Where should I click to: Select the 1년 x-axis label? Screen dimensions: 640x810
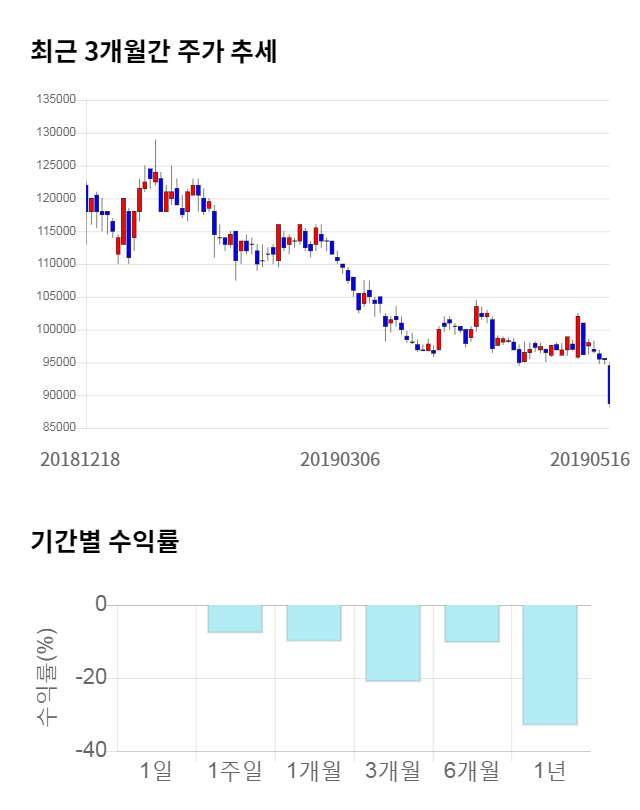[551, 771]
